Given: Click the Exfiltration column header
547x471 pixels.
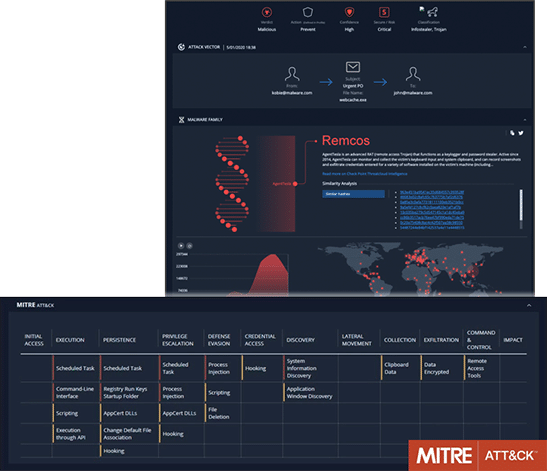Looking at the screenshot, I should pos(441,340).
